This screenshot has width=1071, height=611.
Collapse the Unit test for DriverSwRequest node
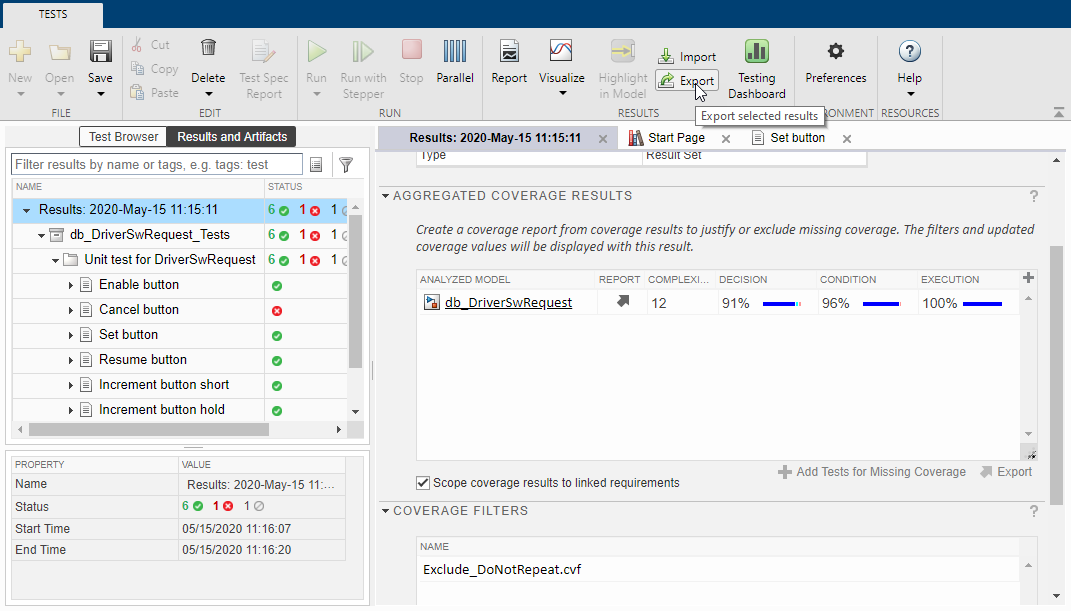click(55, 260)
